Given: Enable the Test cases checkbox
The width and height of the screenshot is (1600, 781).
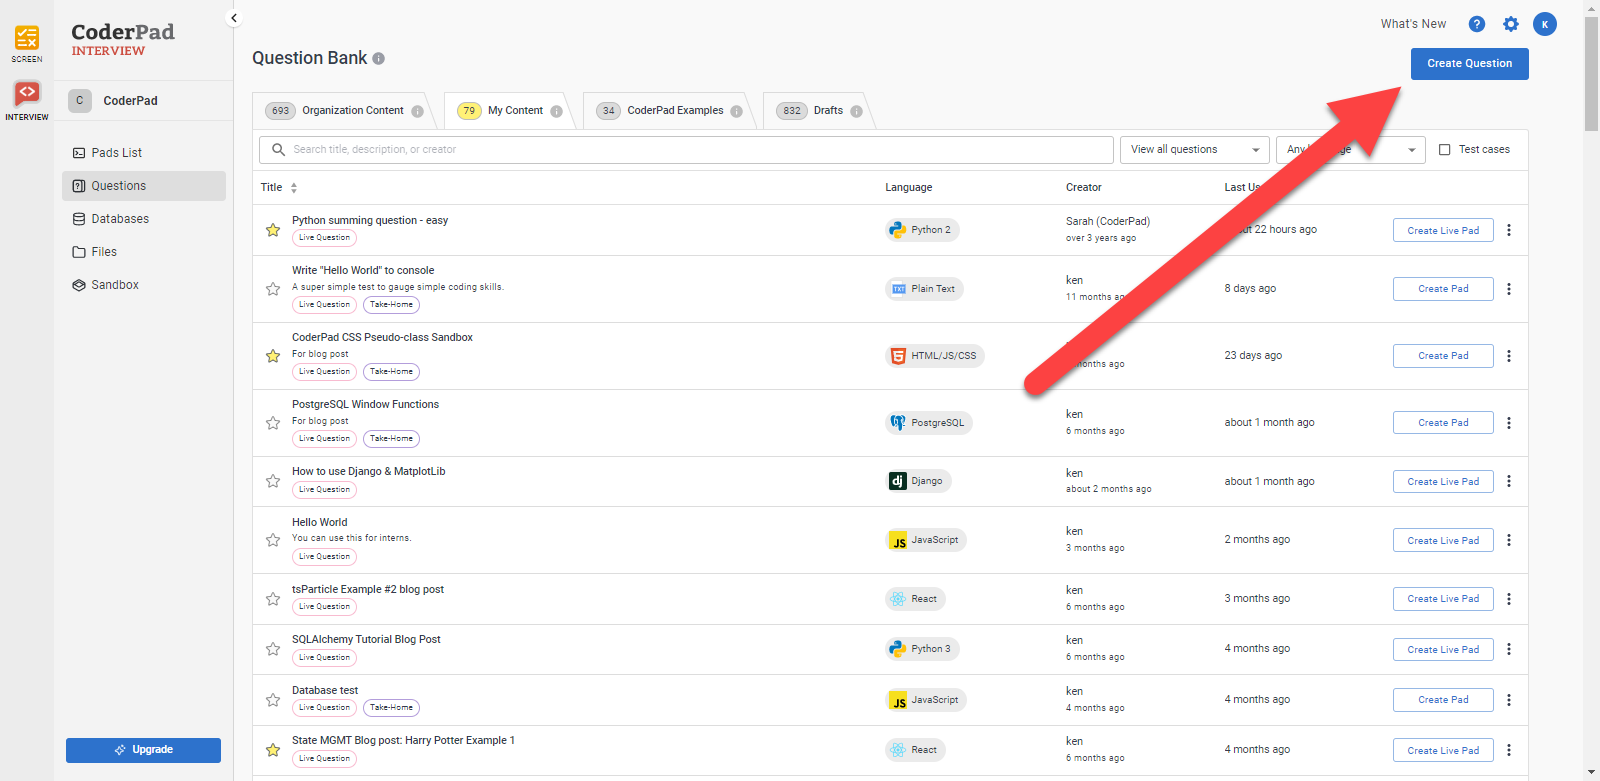Looking at the screenshot, I should pyautogui.click(x=1444, y=150).
